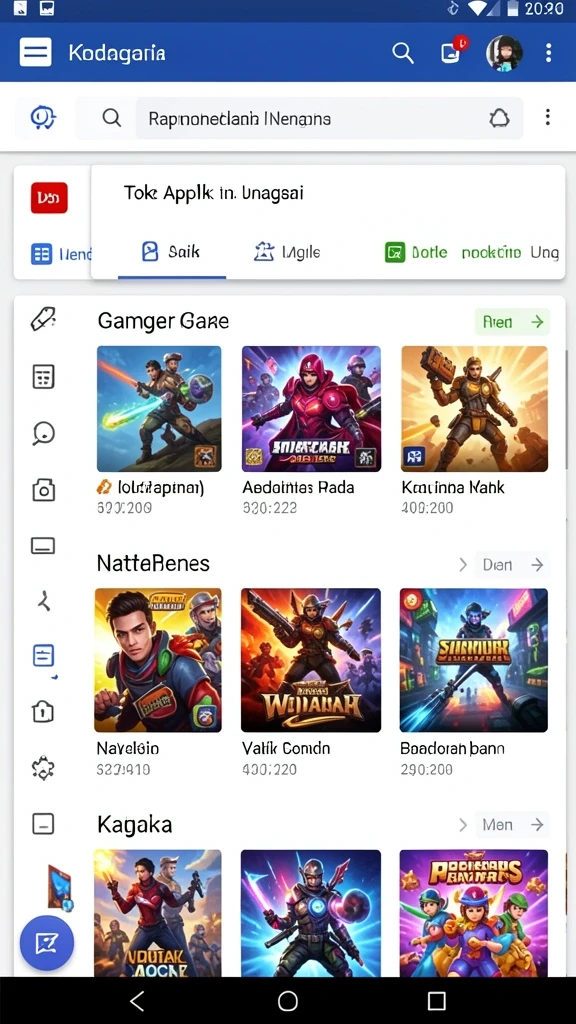Open the colorful cartoon Kagaka game thumbnail

tap(474, 913)
